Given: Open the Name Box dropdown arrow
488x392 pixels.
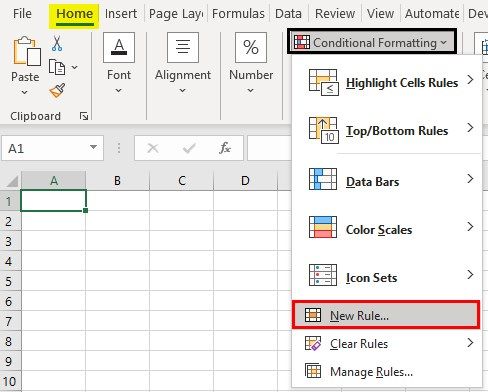Looking at the screenshot, I should 94,147.
